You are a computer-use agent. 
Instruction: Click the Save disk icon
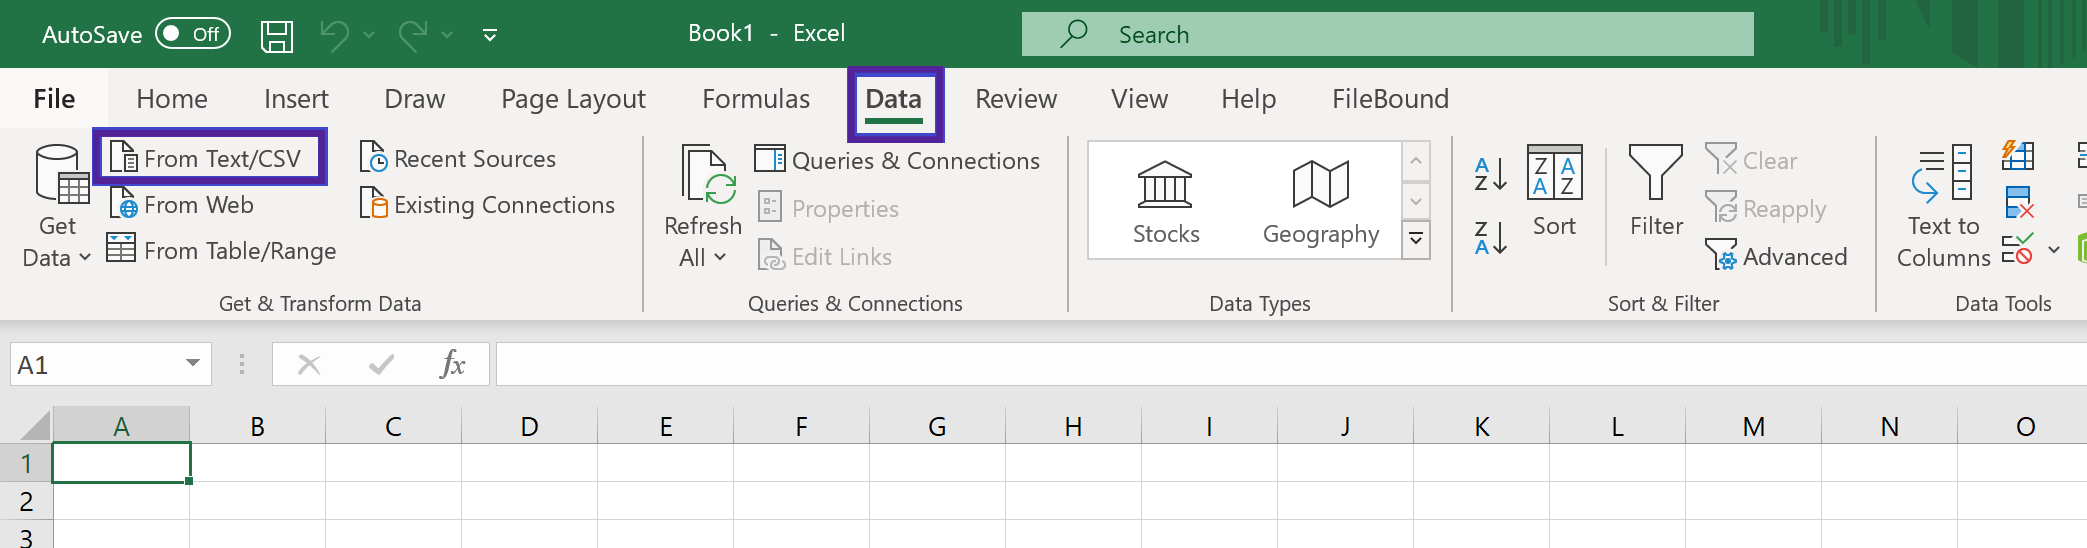[277, 35]
